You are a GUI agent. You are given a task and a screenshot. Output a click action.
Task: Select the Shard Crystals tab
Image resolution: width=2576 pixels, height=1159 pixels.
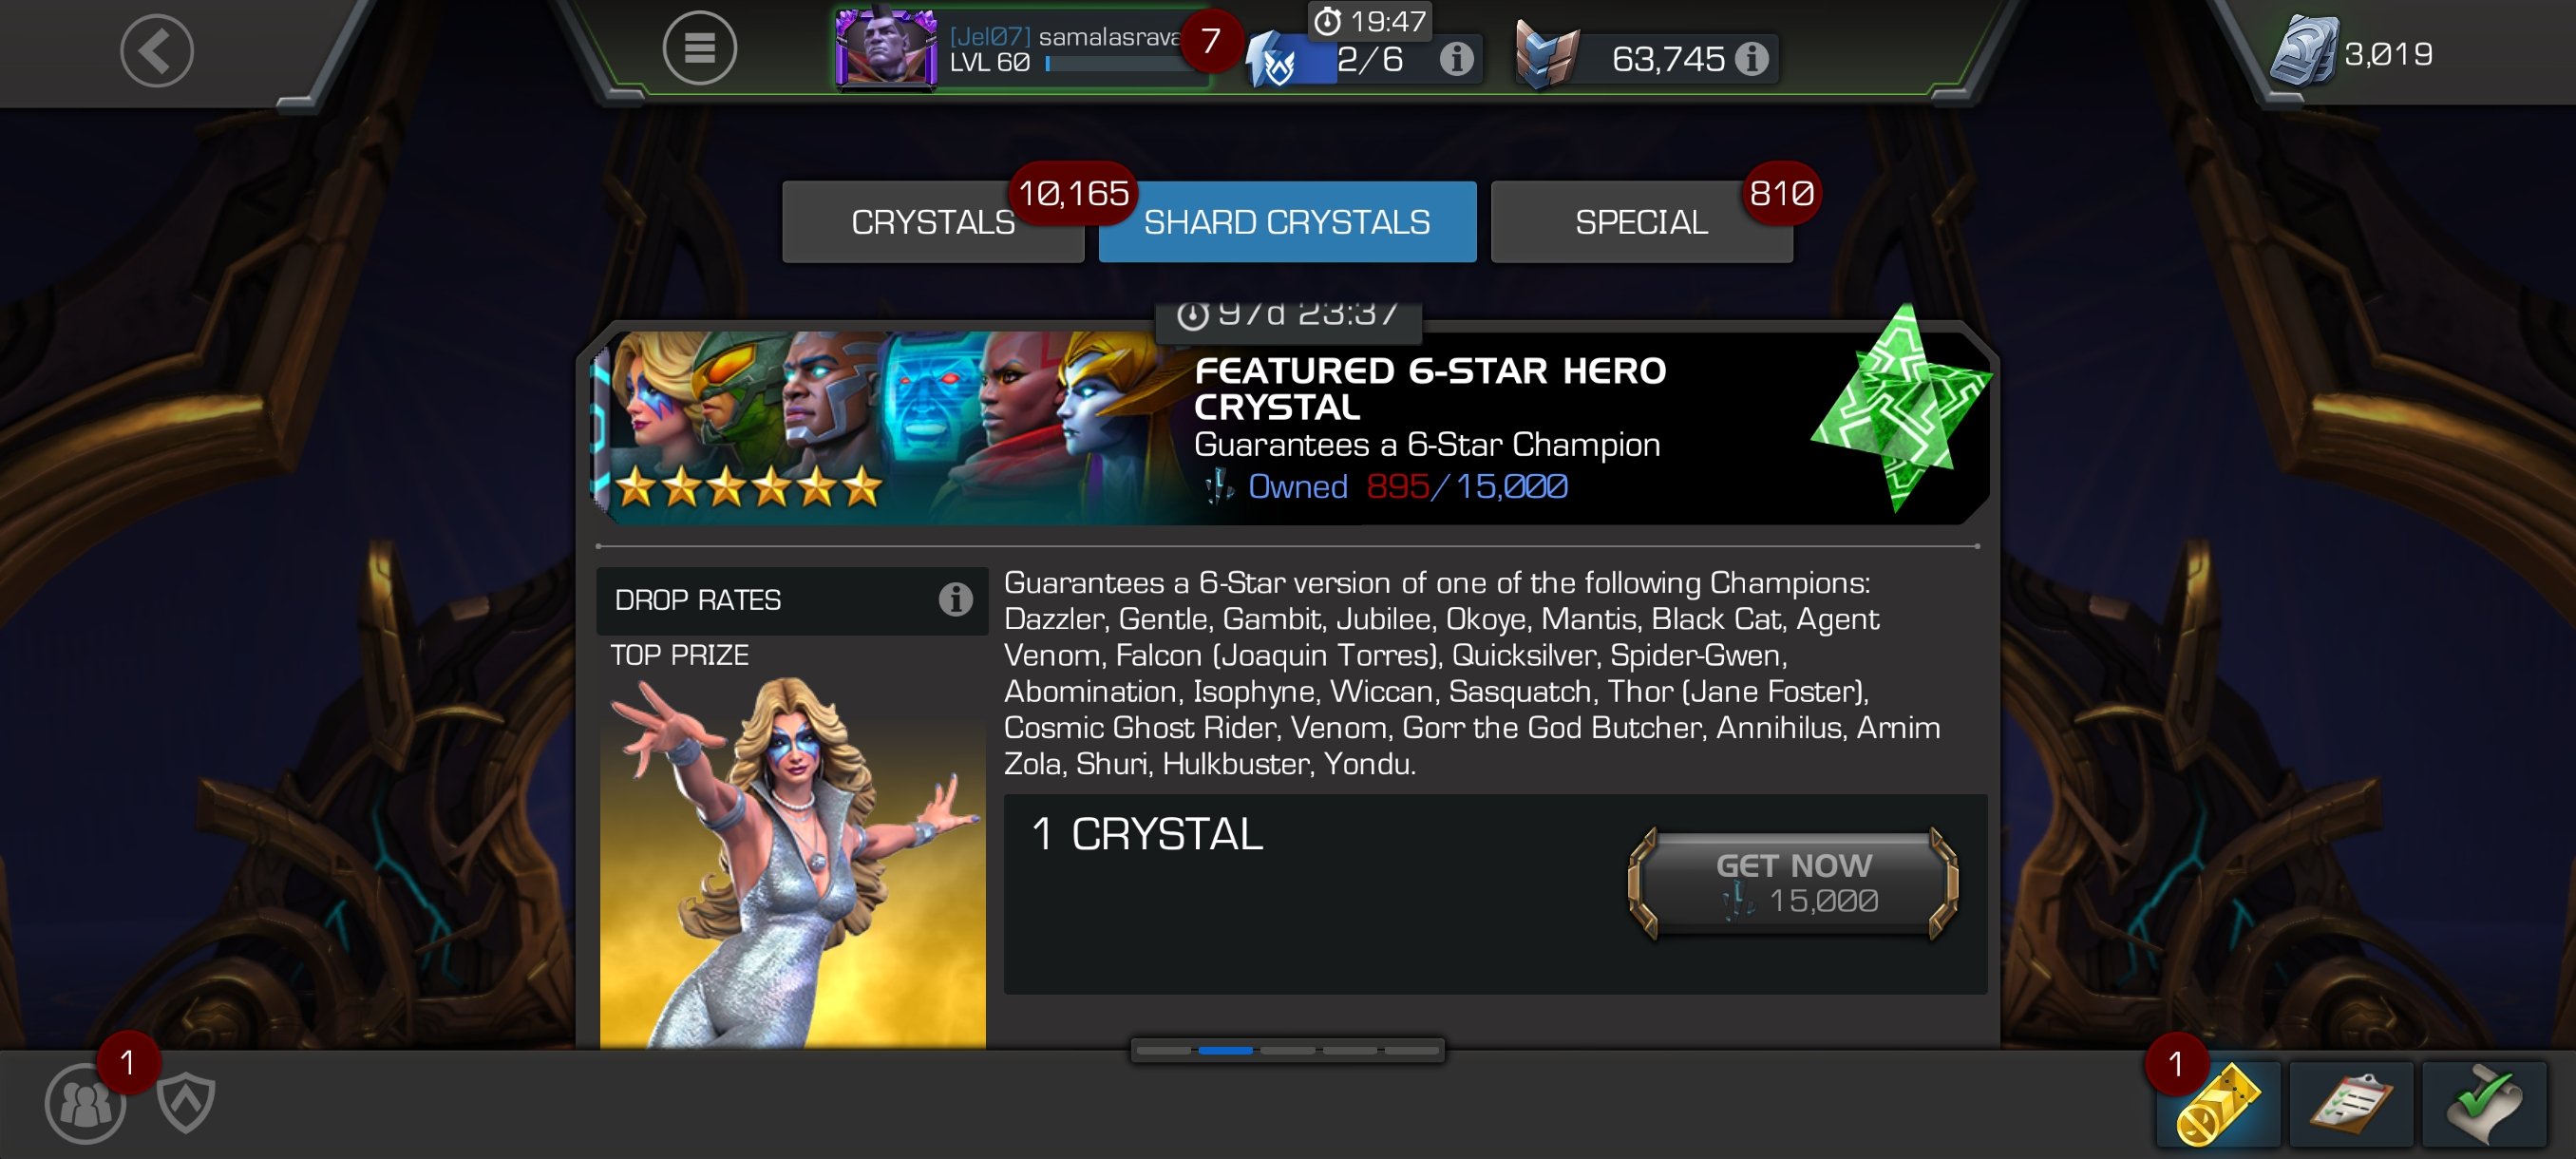pos(1287,222)
